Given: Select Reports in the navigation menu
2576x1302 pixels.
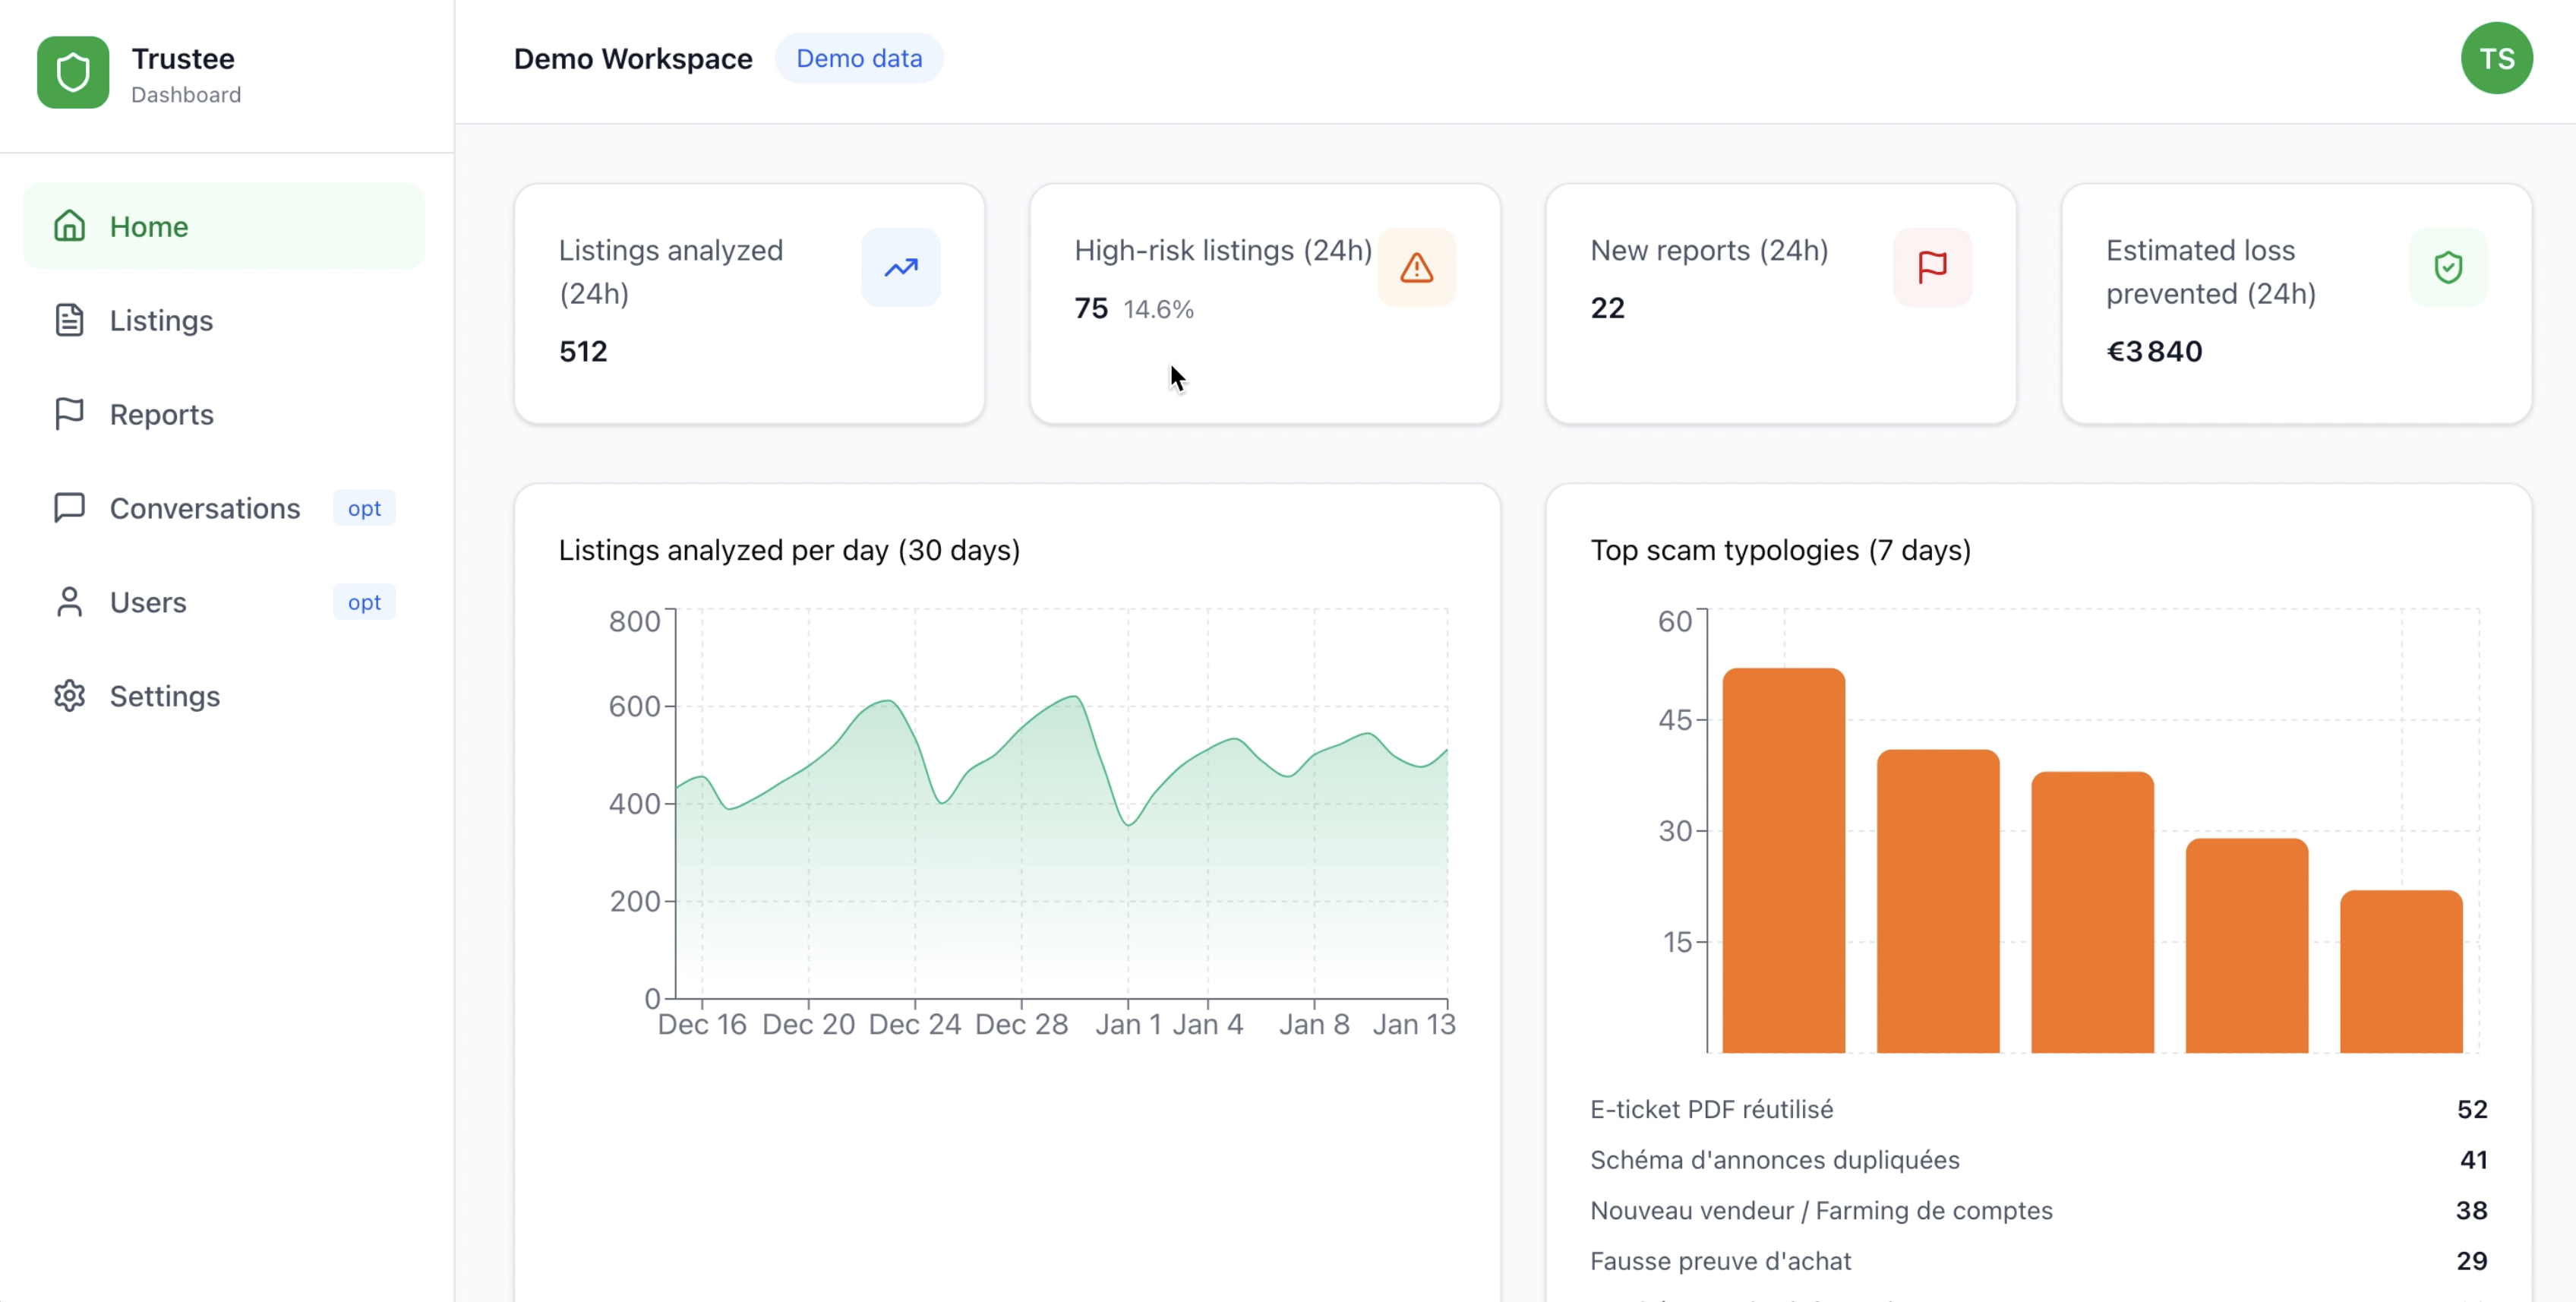Looking at the screenshot, I should tap(161, 414).
